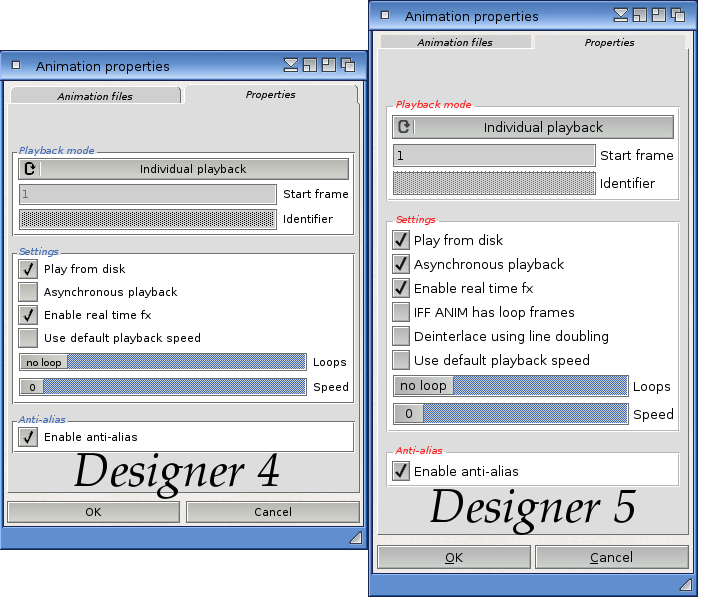
Task: Click the cycle icon in Designer 4 playback mode
Action: point(30,169)
